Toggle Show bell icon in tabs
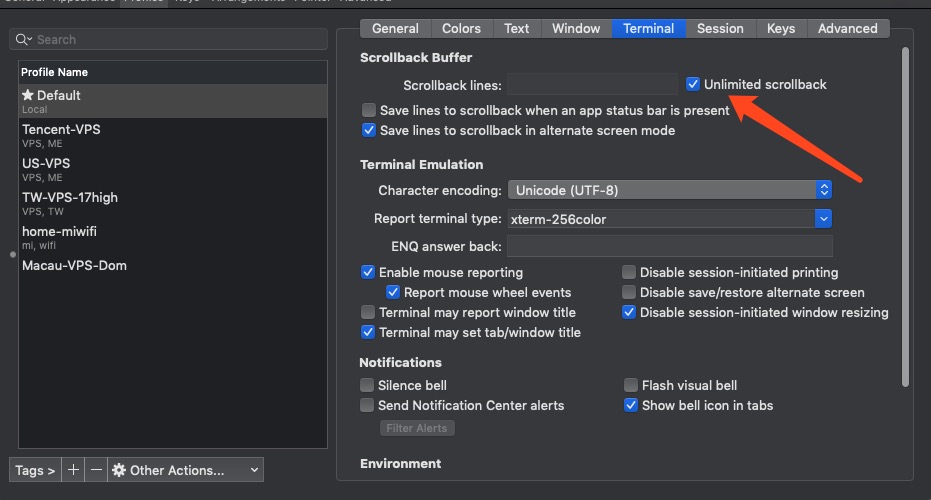This screenshot has width=931, height=500. pyautogui.click(x=631, y=405)
